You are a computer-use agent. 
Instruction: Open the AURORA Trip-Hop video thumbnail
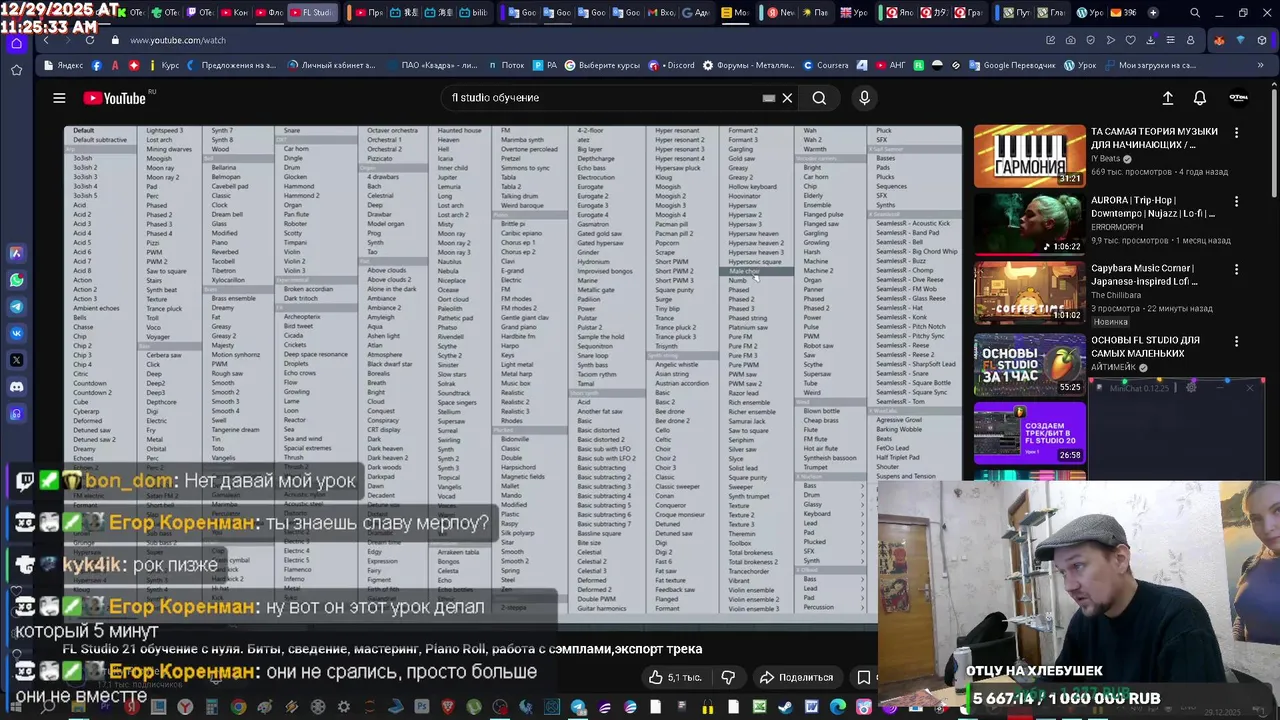tap(1029, 224)
